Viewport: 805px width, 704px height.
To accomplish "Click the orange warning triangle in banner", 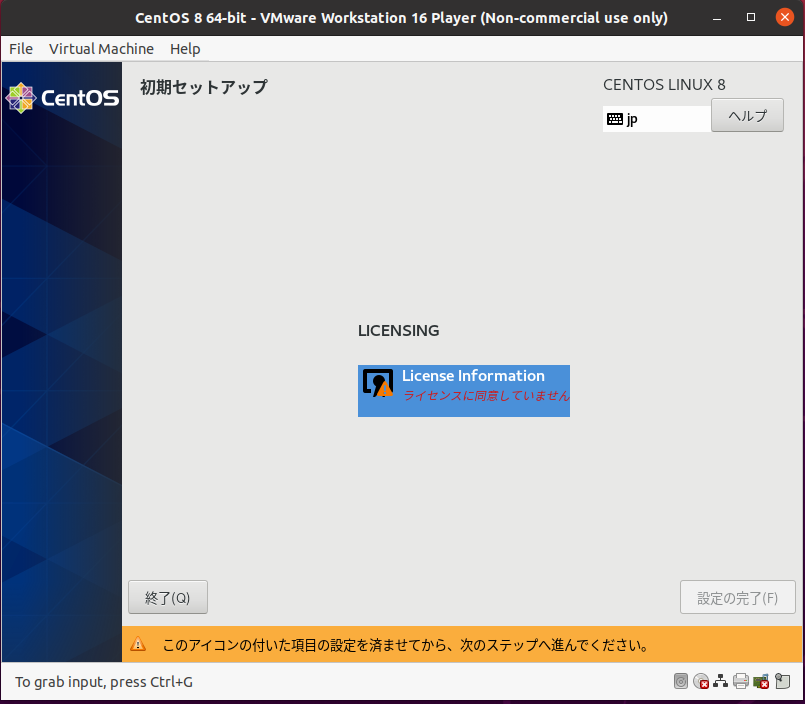I will (x=139, y=645).
